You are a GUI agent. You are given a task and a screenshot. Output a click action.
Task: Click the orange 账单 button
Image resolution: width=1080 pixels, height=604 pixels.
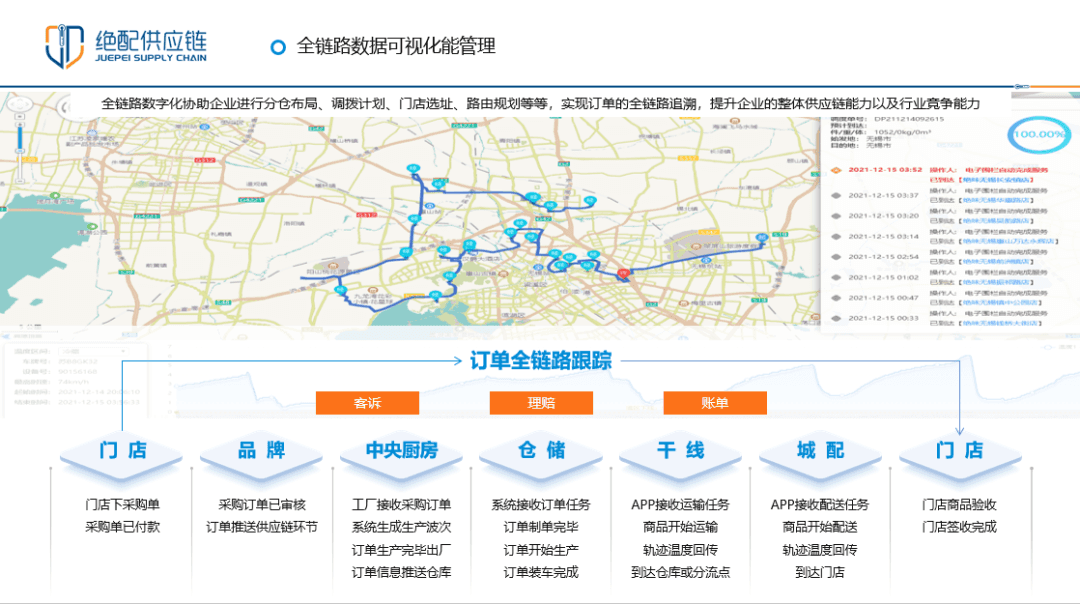[714, 402]
